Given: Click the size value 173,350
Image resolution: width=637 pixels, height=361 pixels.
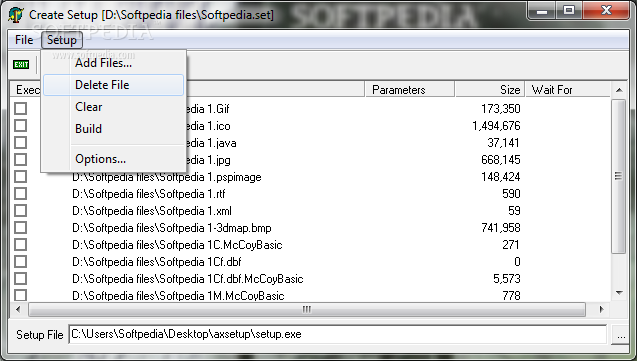Looking at the screenshot, I should pos(500,109).
